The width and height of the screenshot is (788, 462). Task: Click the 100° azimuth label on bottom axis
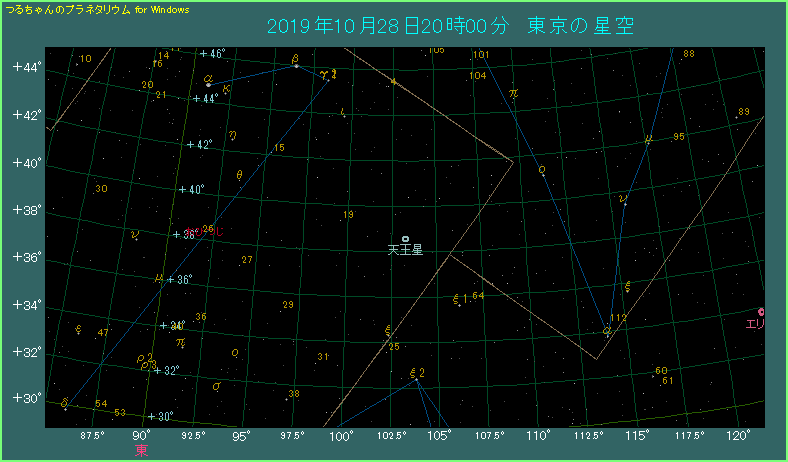coord(342,435)
